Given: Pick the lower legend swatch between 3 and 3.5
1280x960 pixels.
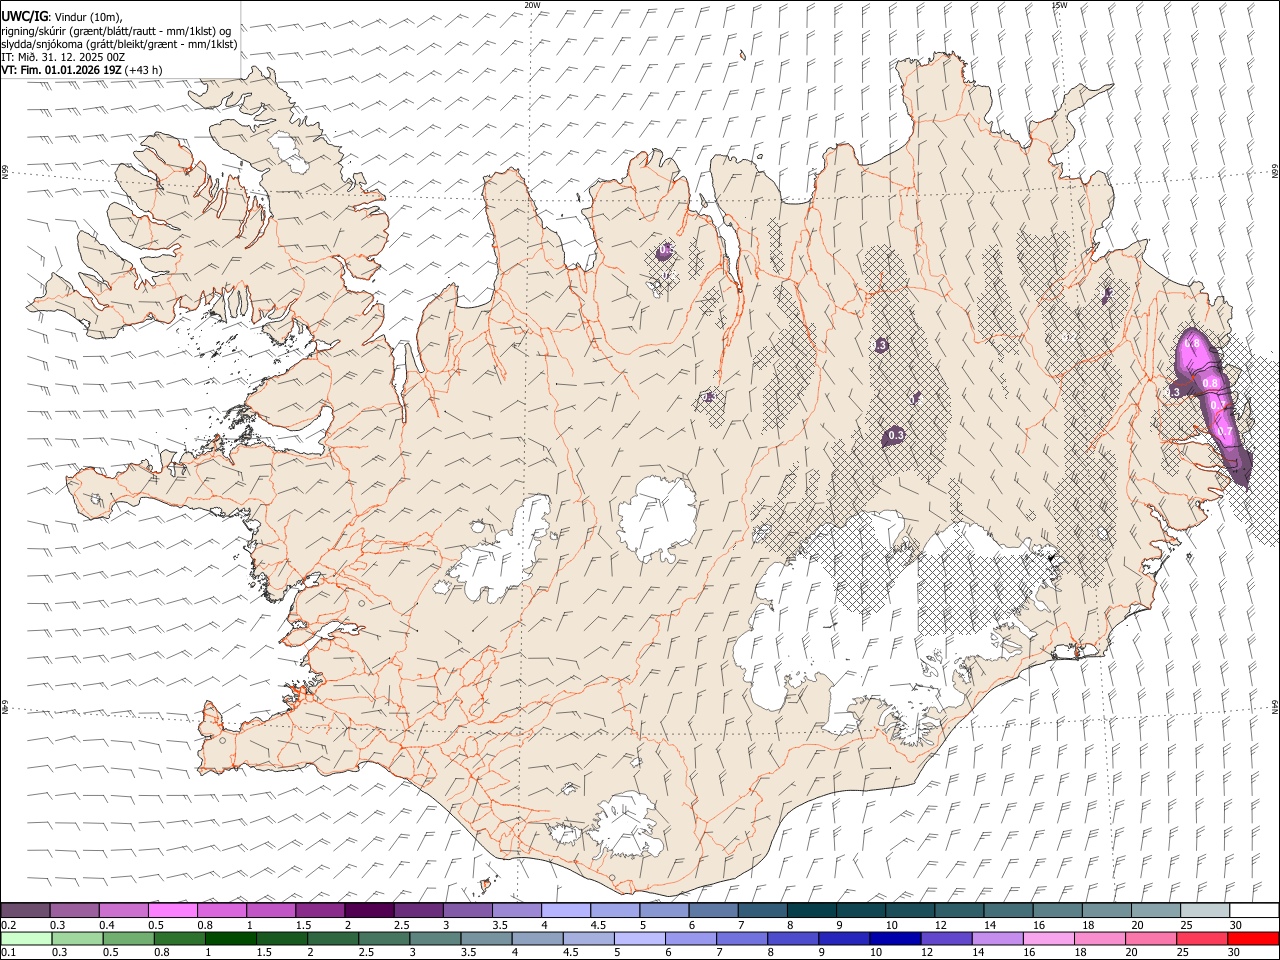Looking at the screenshot, I should [x=435, y=938].
